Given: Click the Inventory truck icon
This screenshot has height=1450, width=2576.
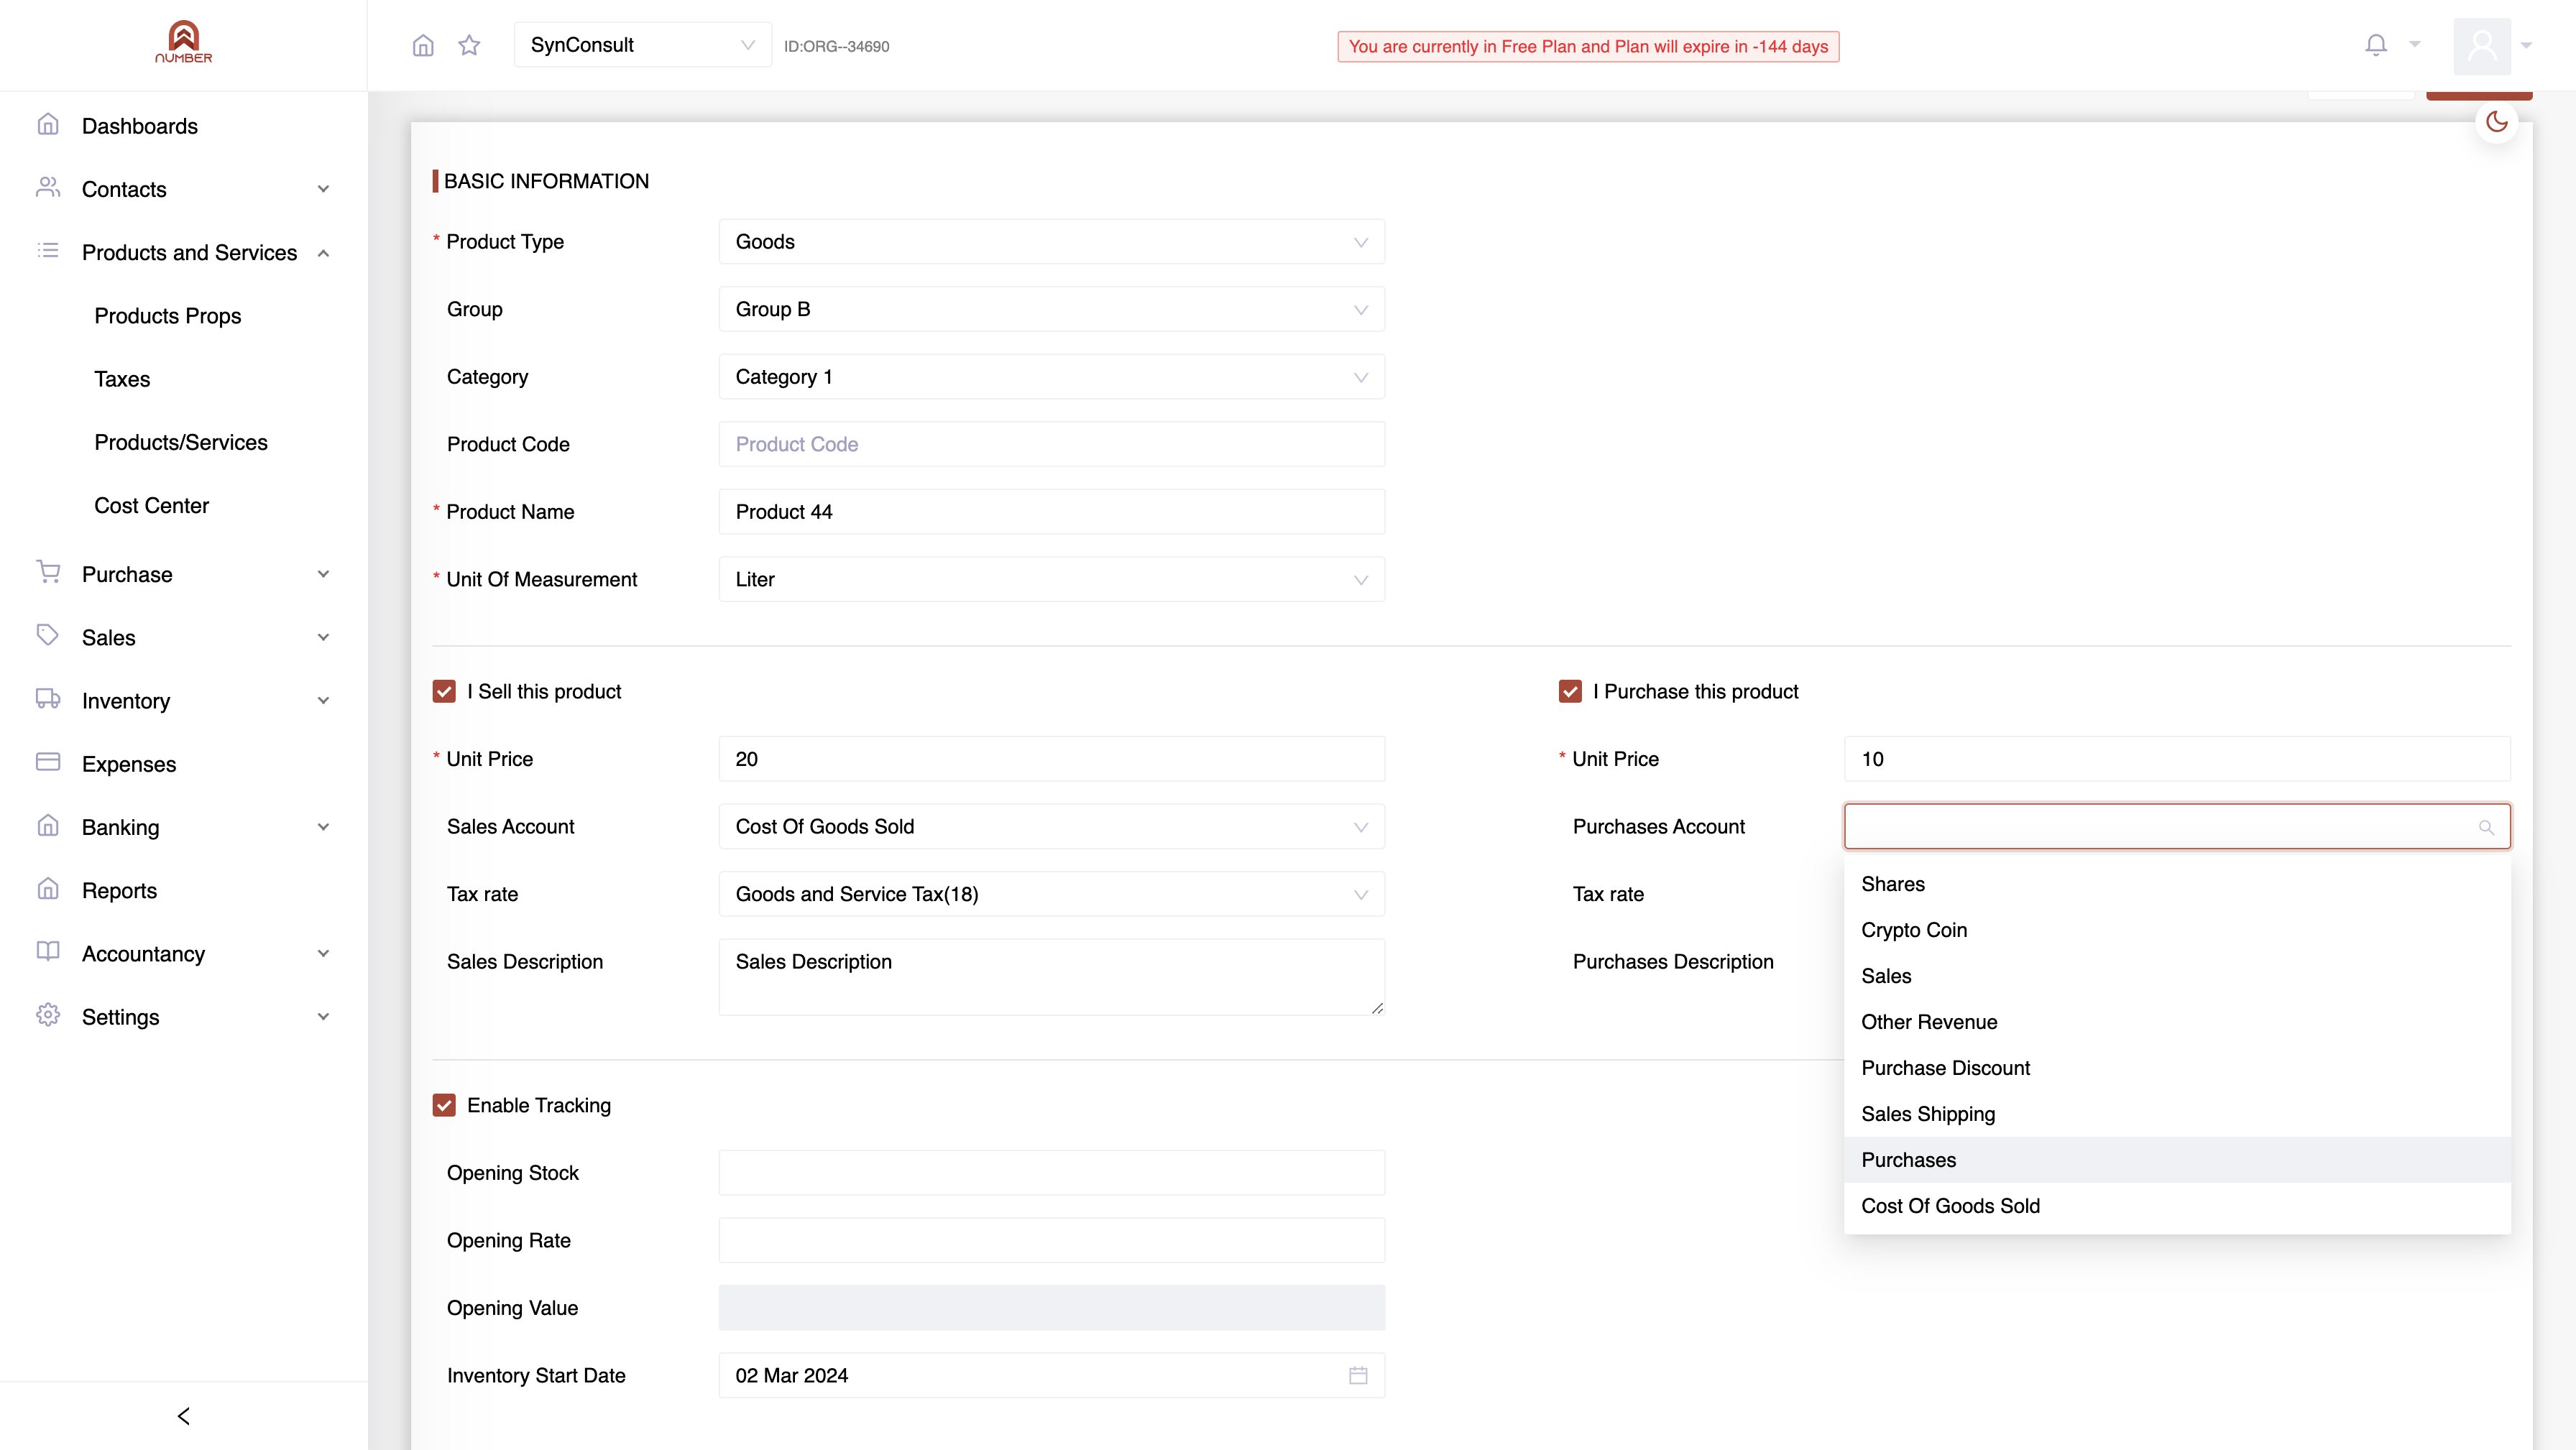Looking at the screenshot, I should (48, 699).
